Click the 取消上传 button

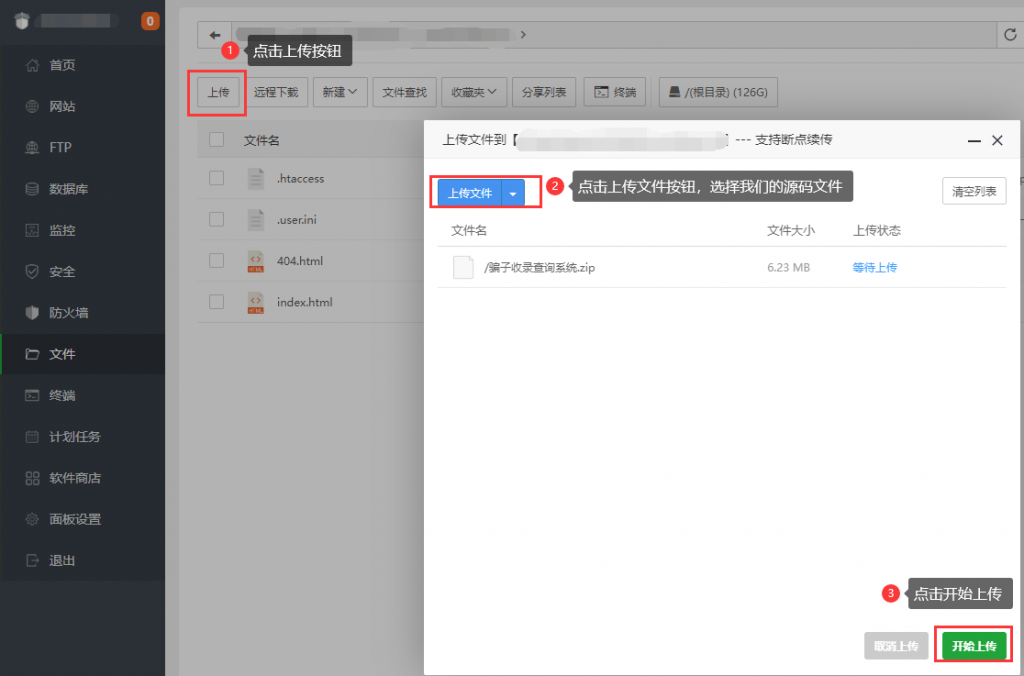[896, 646]
